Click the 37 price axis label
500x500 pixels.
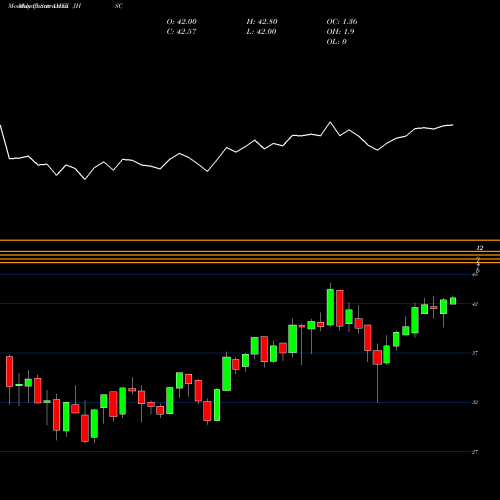(x=475, y=353)
